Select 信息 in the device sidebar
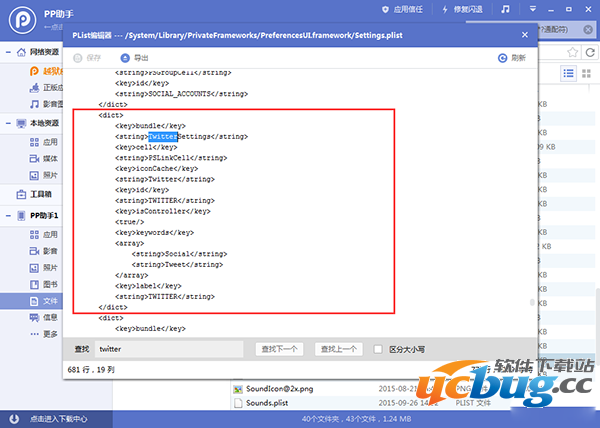This screenshot has height=428, width=600. pyautogui.click(x=49, y=317)
